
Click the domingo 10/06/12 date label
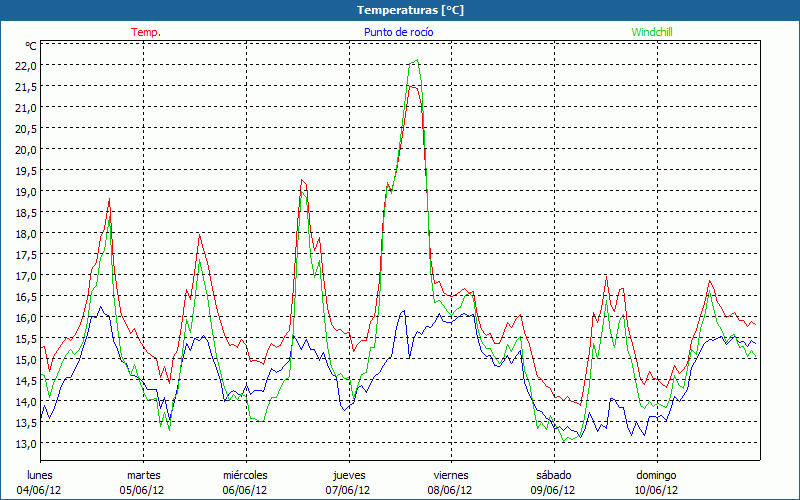pyautogui.click(x=656, y=482)
